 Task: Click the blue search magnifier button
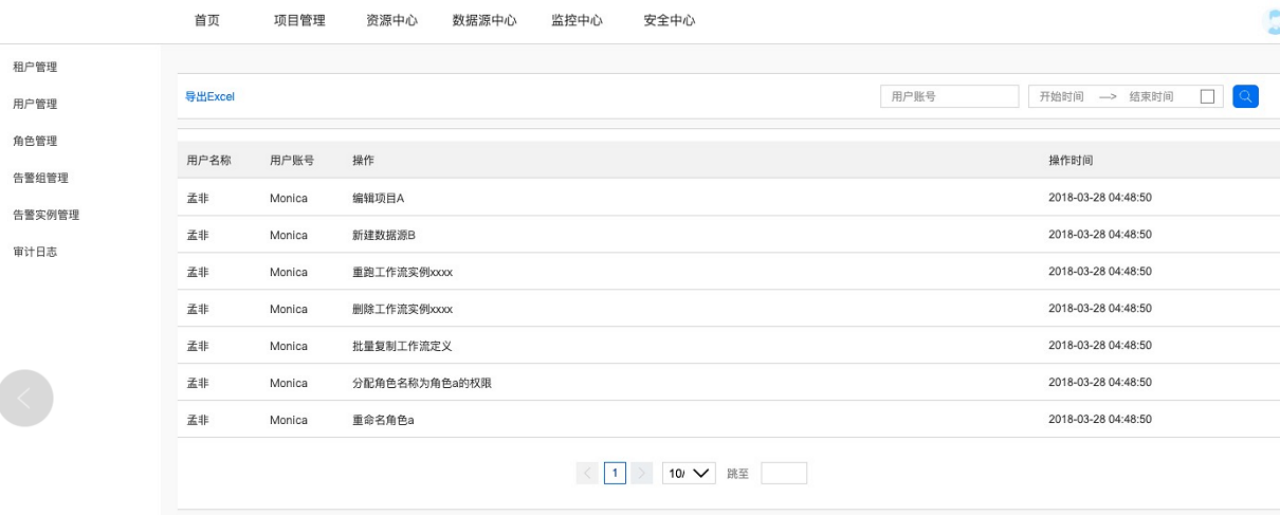(x=1245, y=96)
